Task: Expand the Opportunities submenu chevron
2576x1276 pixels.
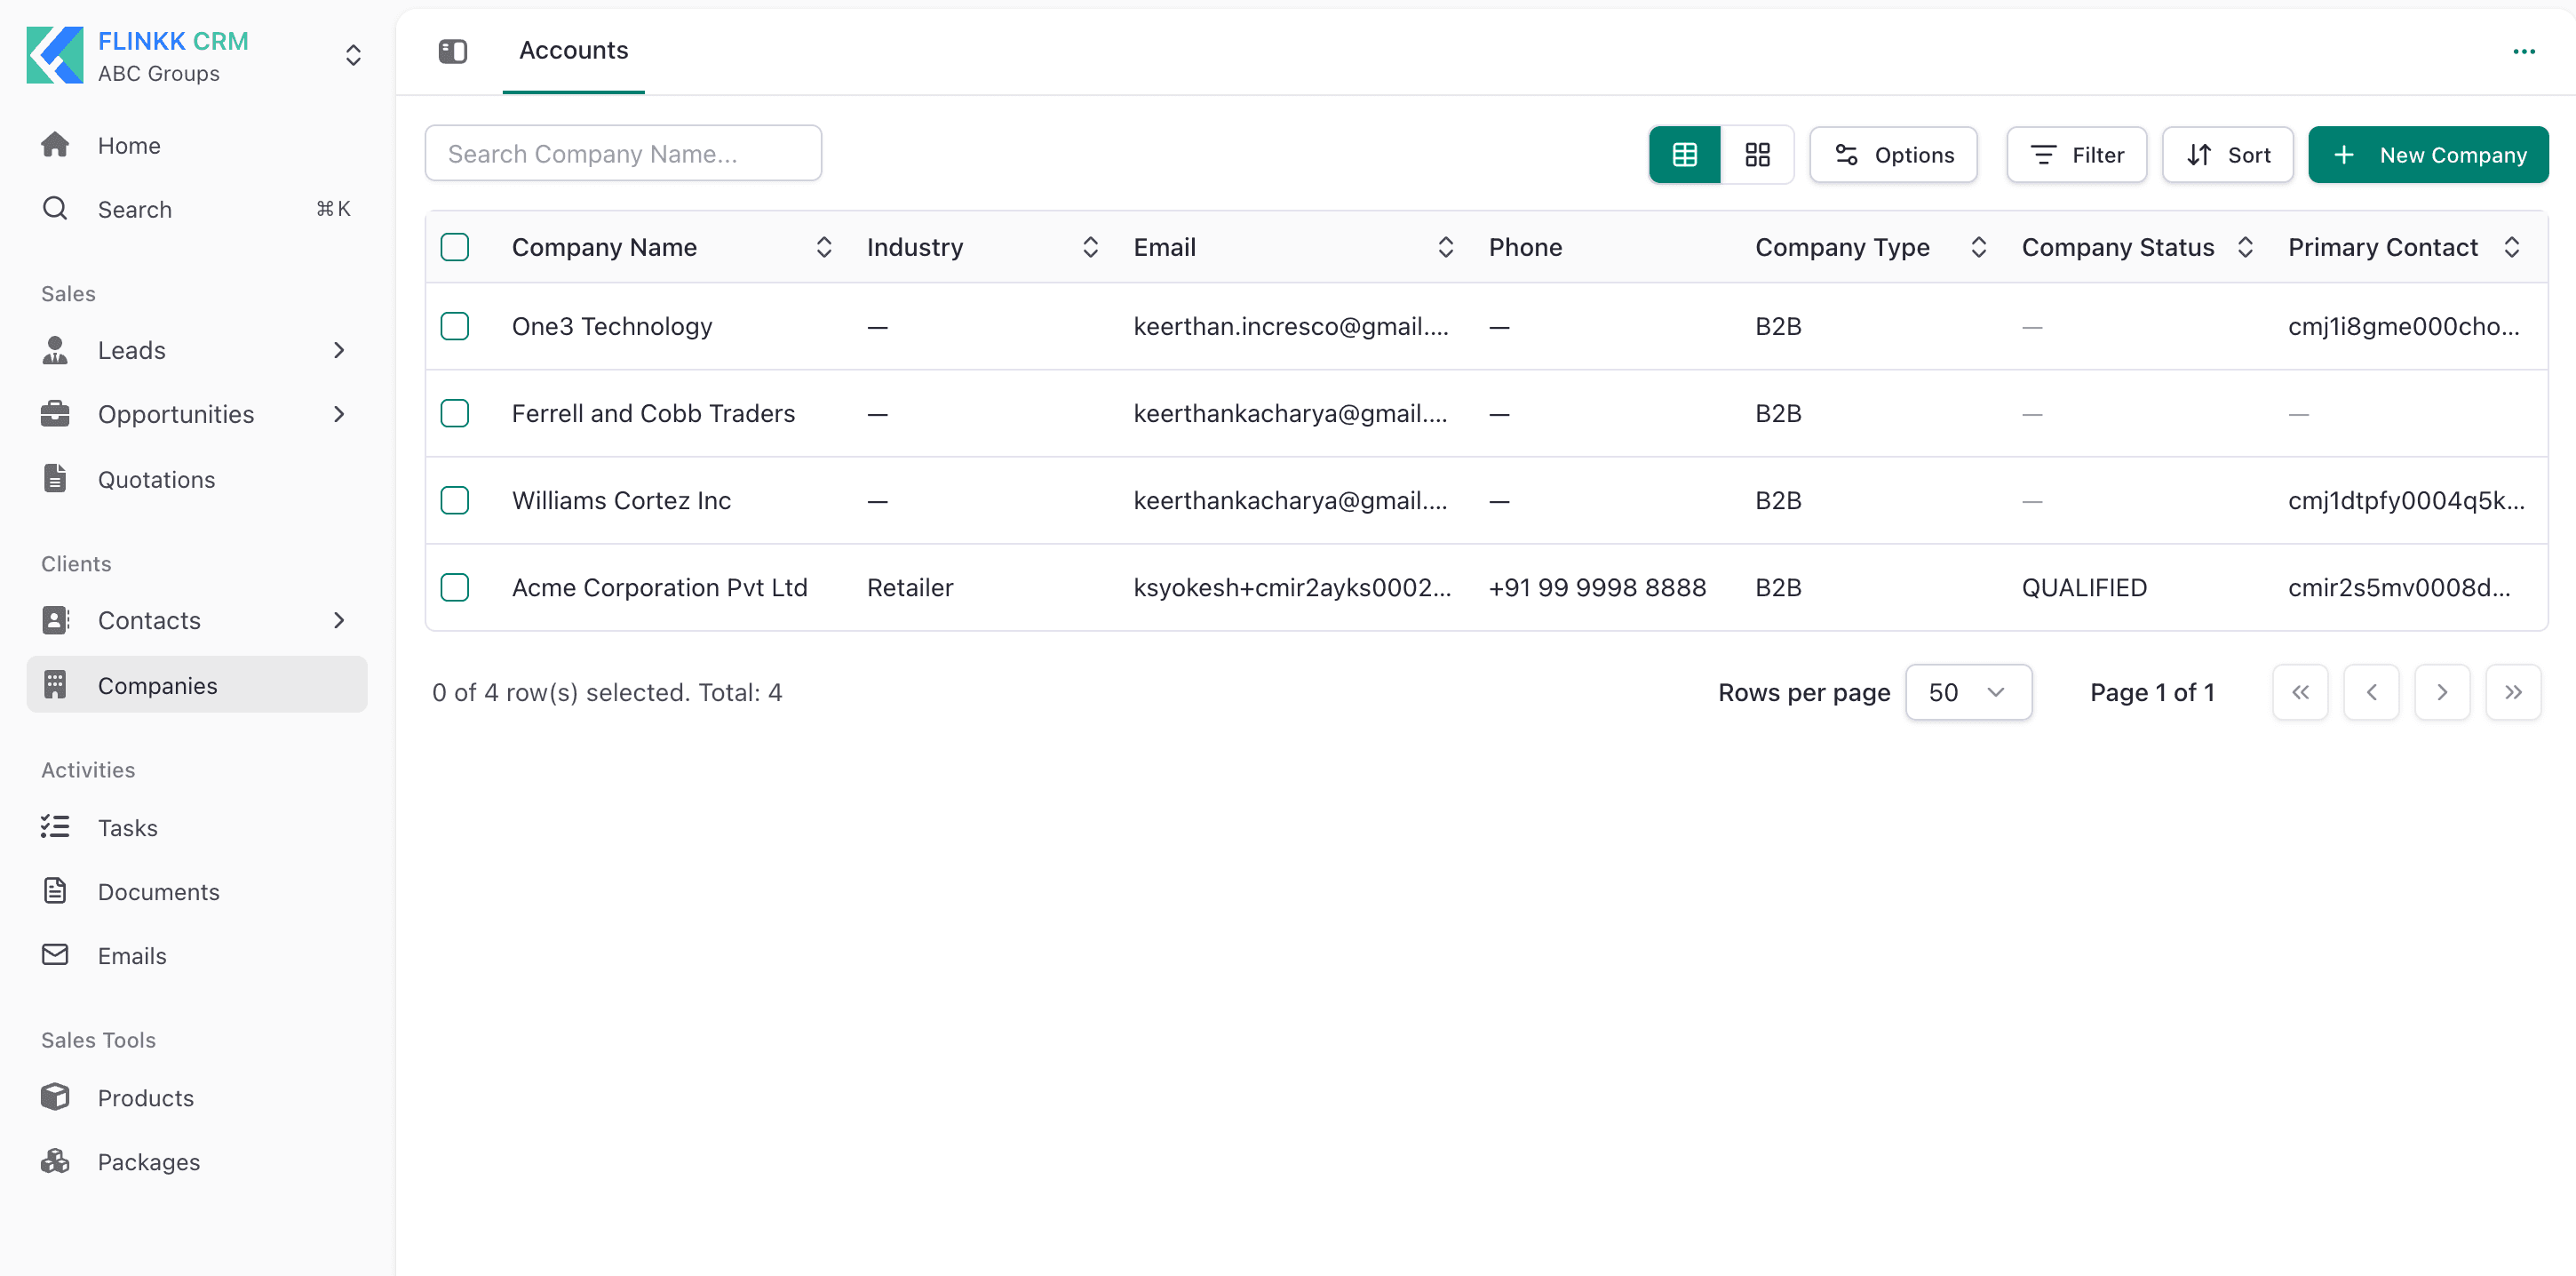Action: [339, 414]
